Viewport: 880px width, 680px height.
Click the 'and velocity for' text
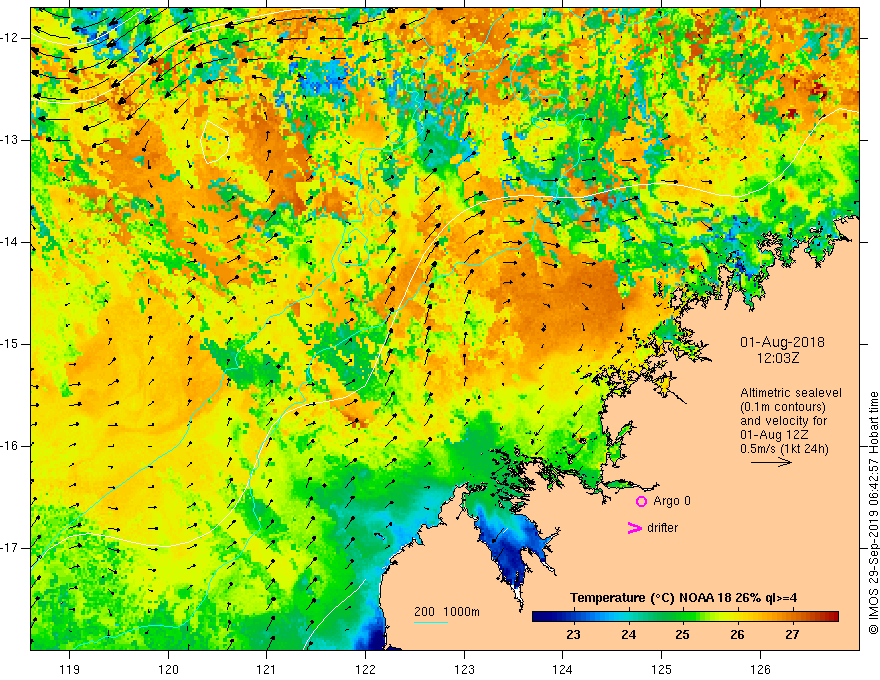coord(783,421)
